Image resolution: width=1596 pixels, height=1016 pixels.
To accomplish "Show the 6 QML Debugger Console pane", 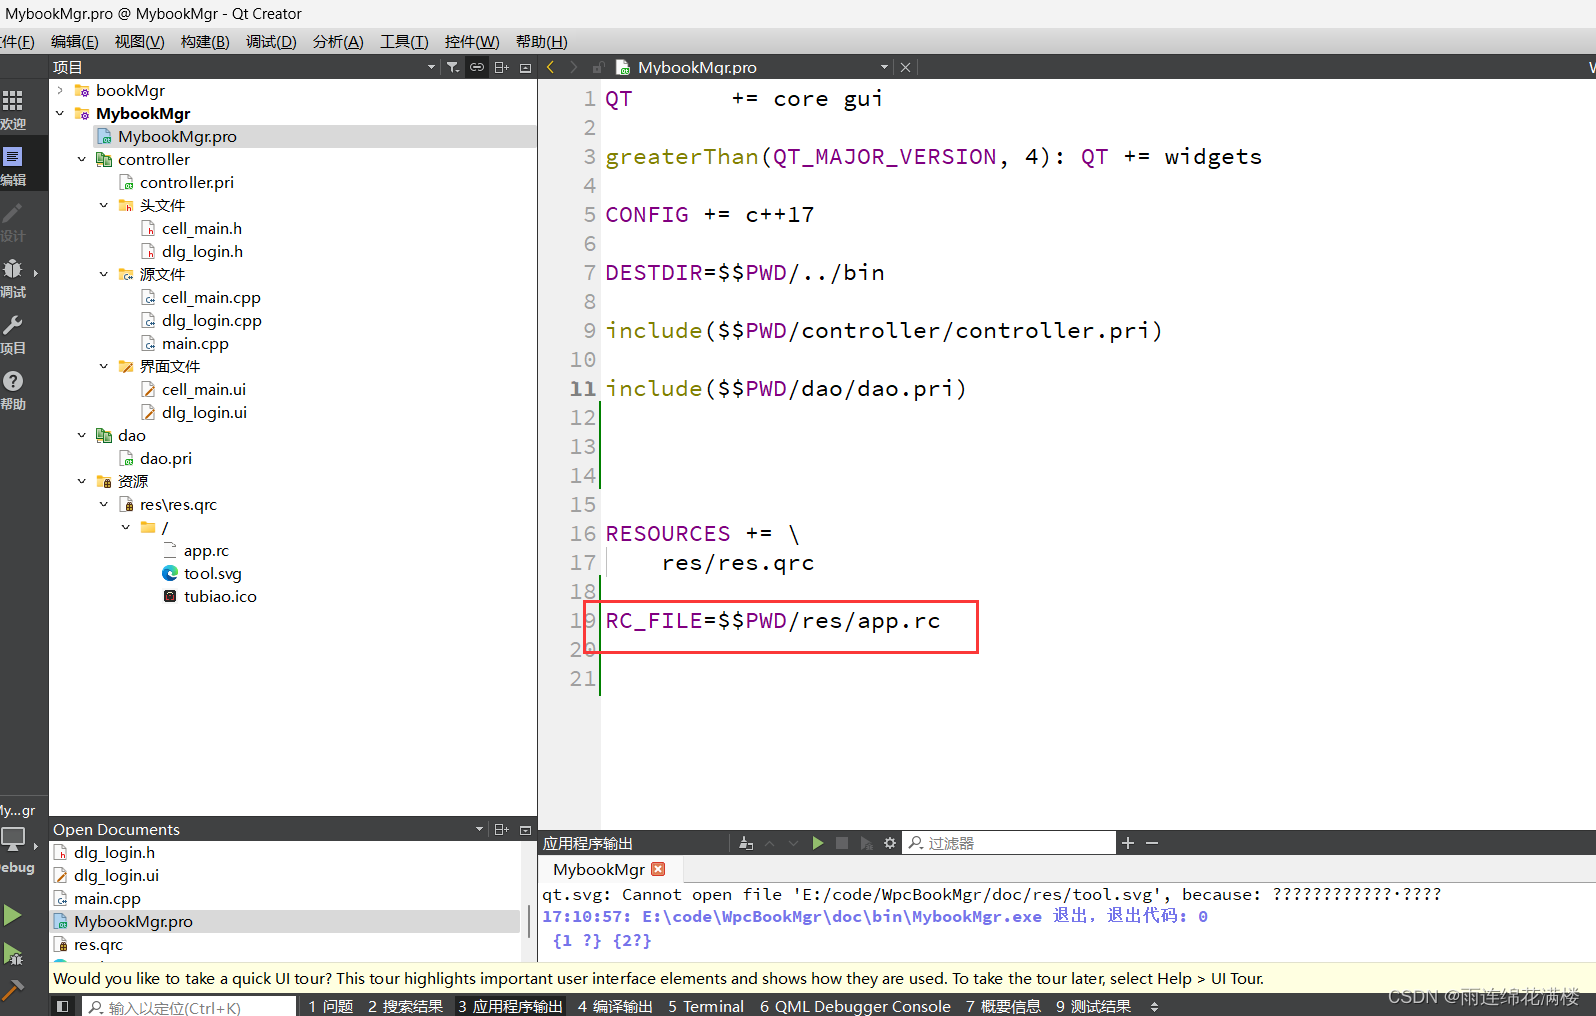I will (x=855, y=1006).
